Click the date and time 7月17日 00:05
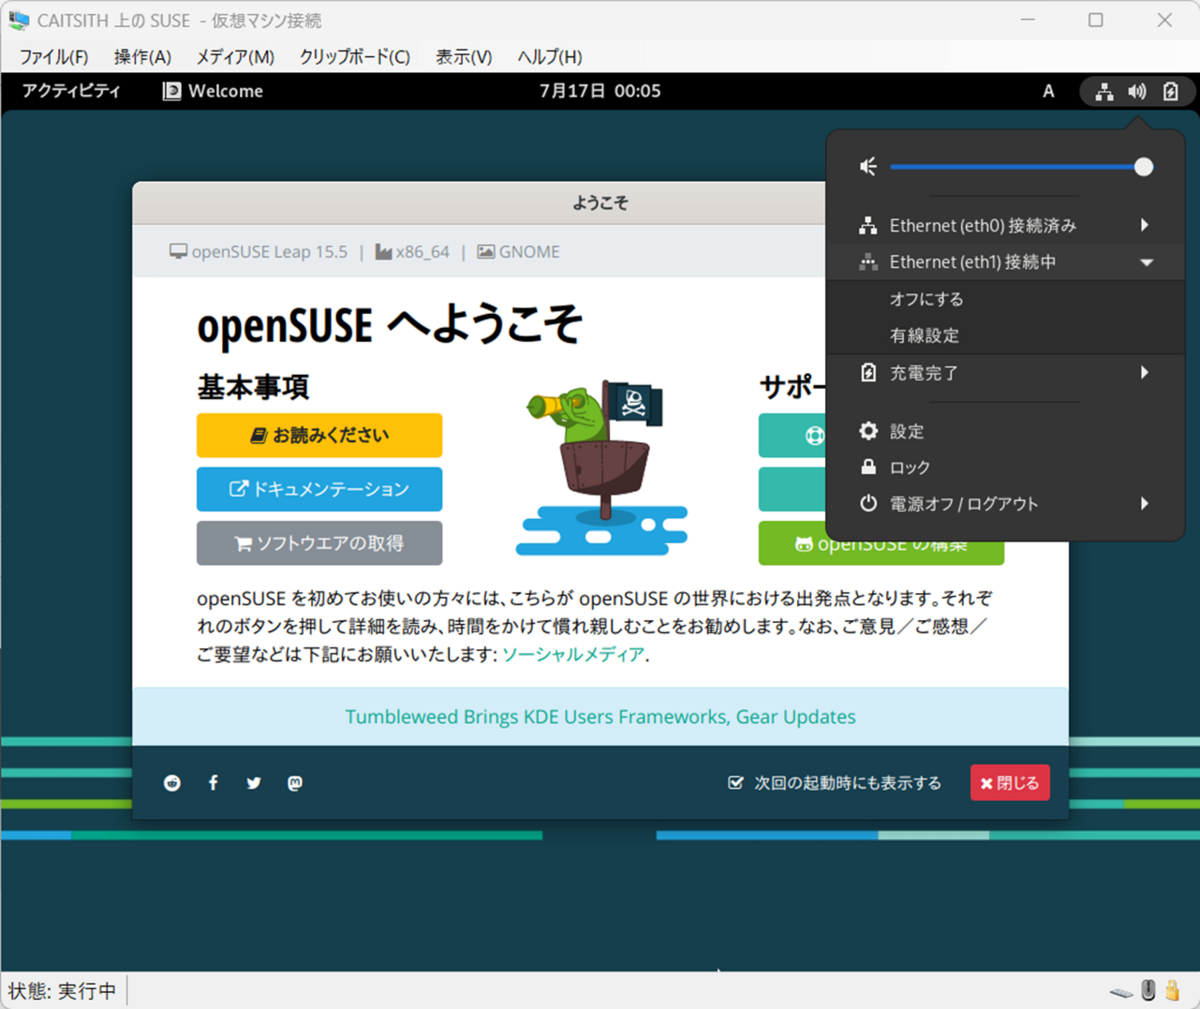This screenshot has height=1009, width=1200. [600, 91]
